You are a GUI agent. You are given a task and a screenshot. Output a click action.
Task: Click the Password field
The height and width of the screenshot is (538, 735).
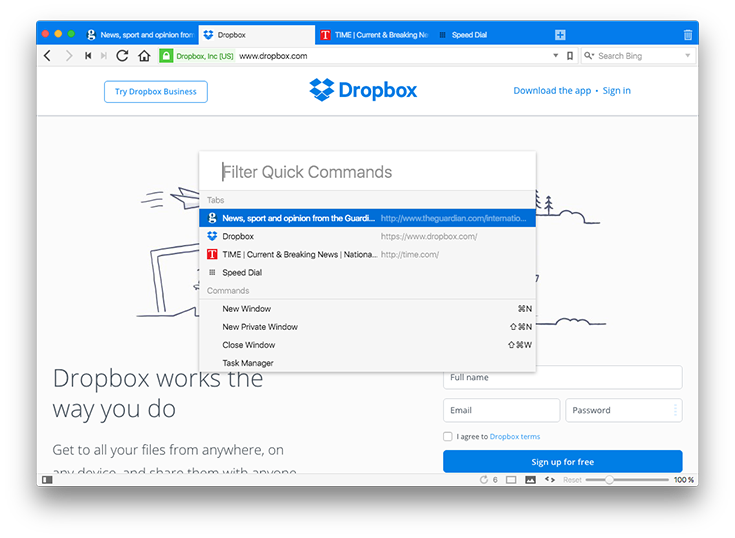coord(623,410)
